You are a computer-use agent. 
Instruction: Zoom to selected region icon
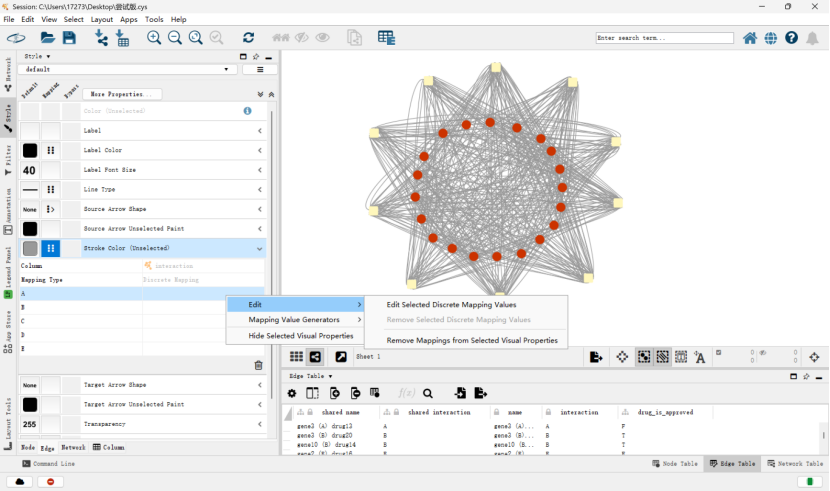click(x=216, y=38)
